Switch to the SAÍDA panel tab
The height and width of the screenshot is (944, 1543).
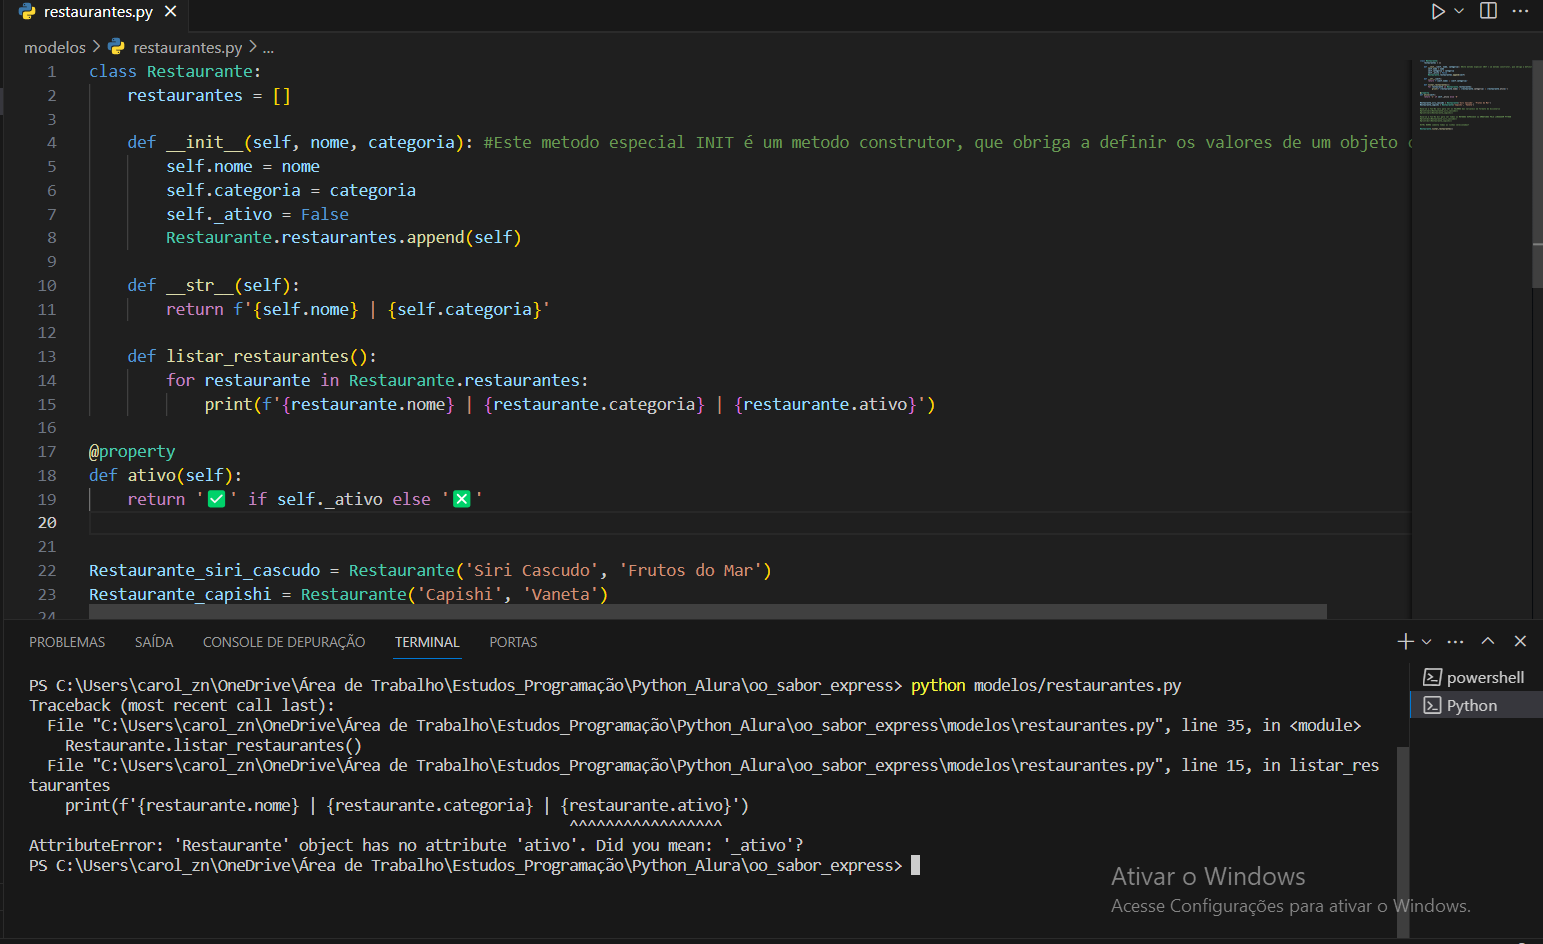tap(154, 642)
